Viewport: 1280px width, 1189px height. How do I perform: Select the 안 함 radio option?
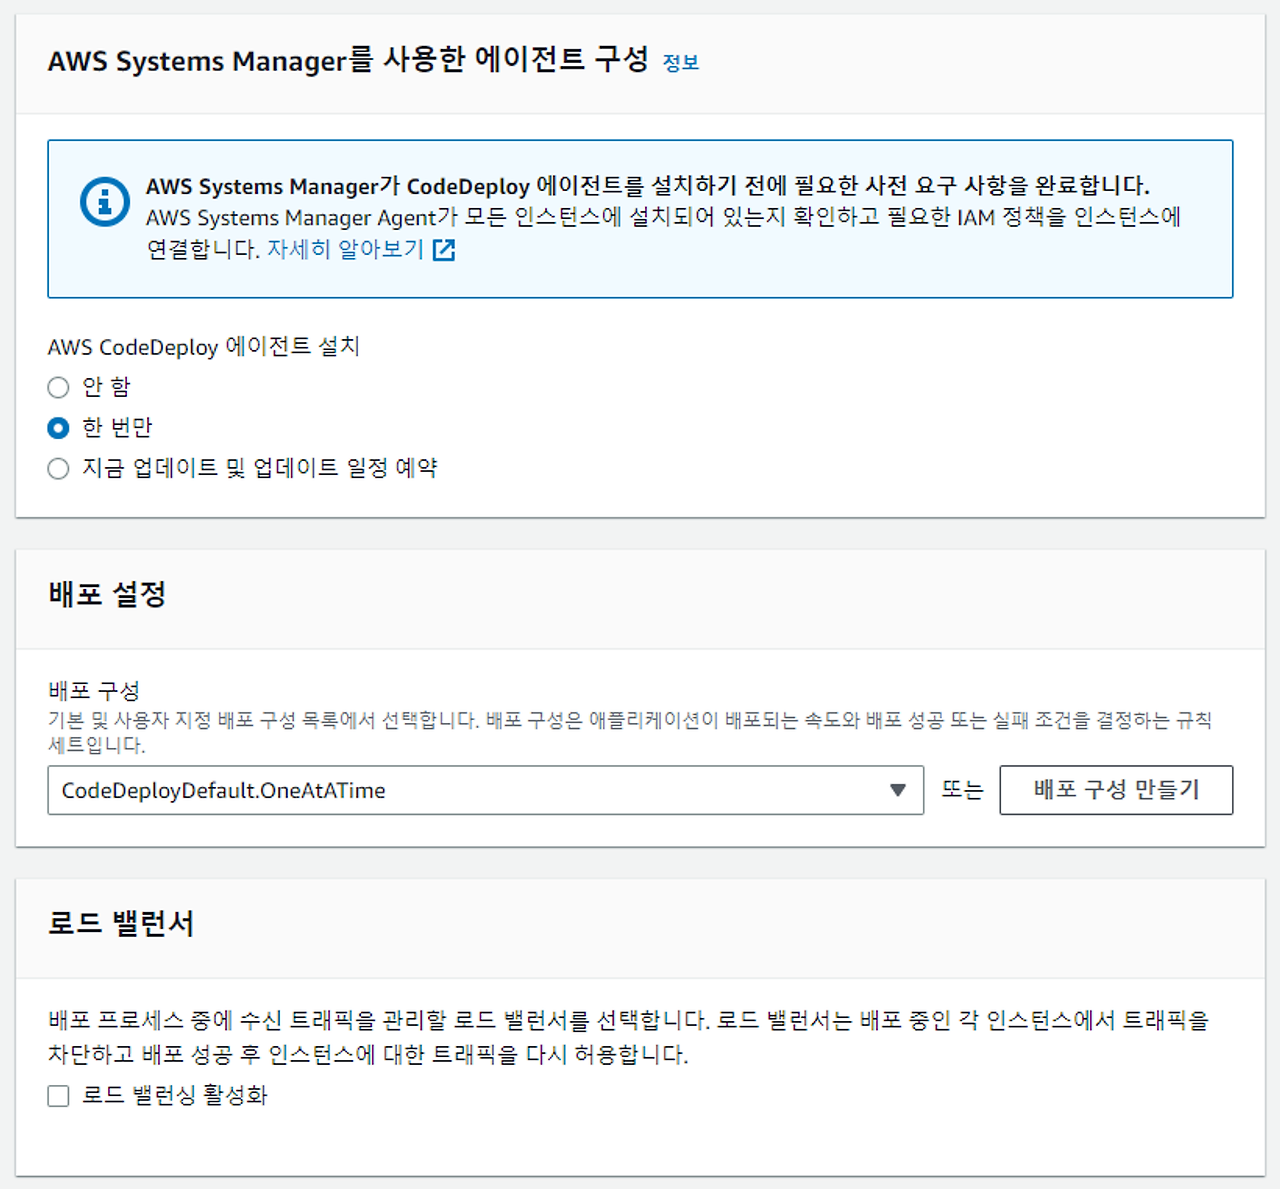click(58, 387)
